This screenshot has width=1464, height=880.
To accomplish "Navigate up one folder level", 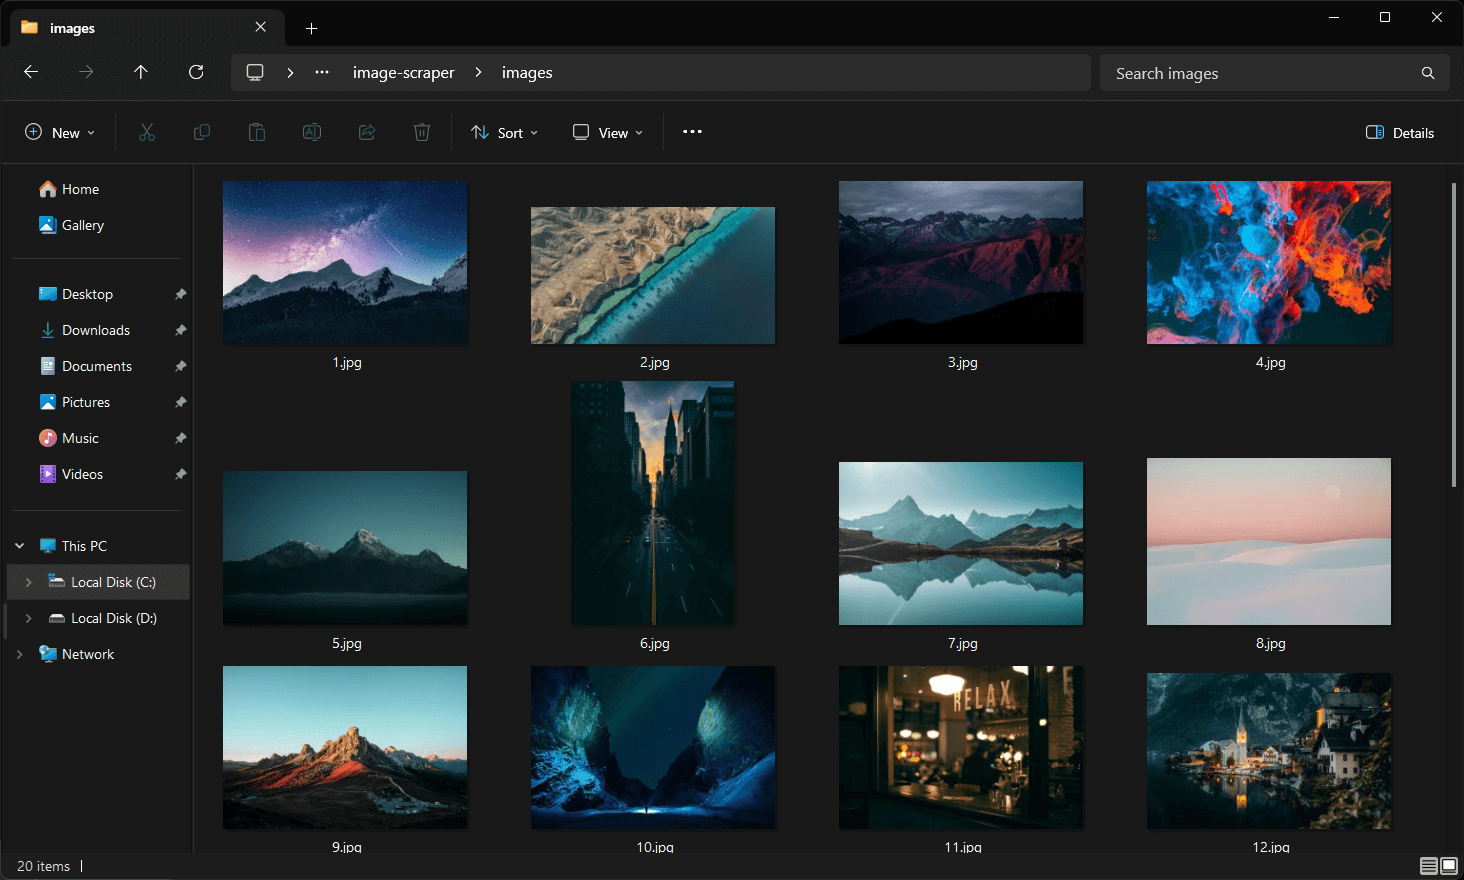I will point(140,72).
